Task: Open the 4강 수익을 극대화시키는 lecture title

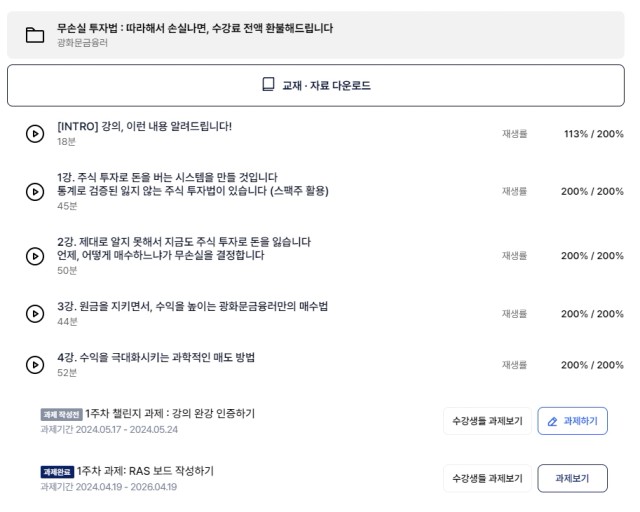Action: tap(156, 357)
